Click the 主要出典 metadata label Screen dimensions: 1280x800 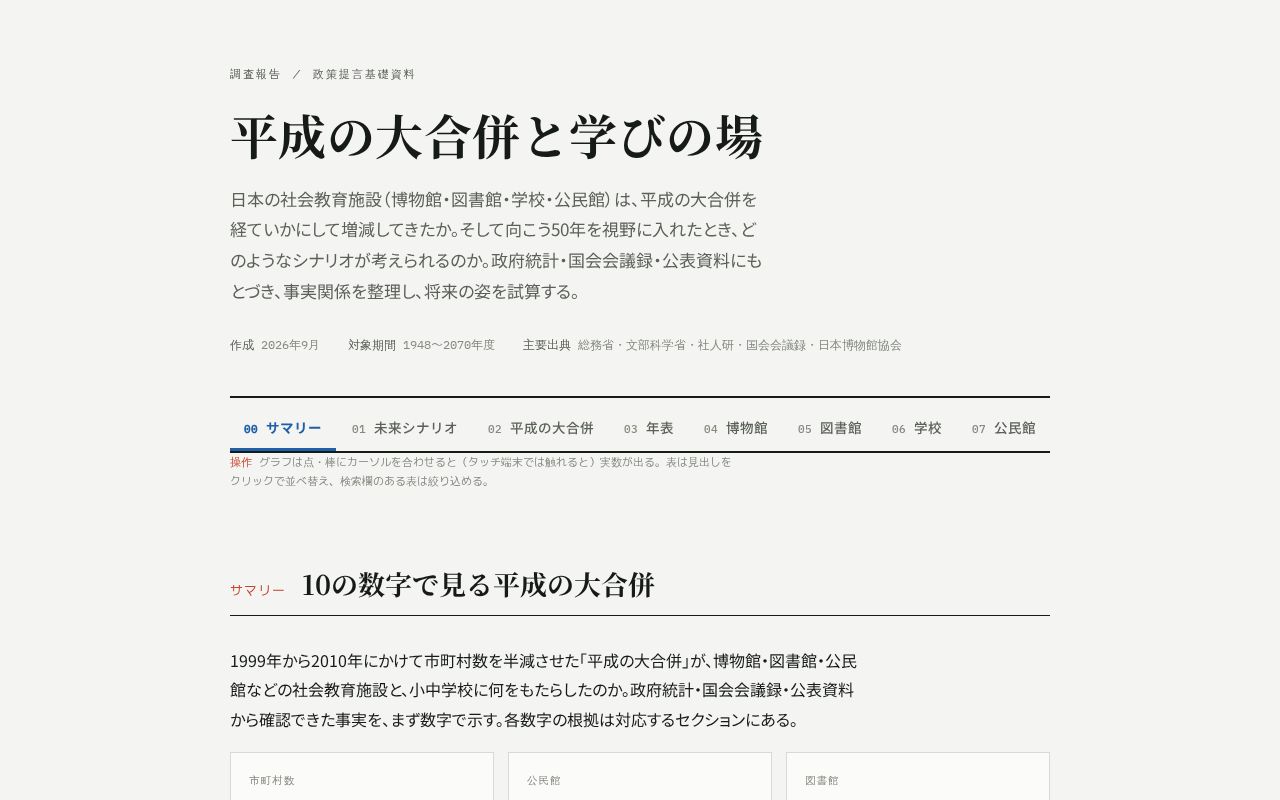pyautogui.click(x=547, y=345)
